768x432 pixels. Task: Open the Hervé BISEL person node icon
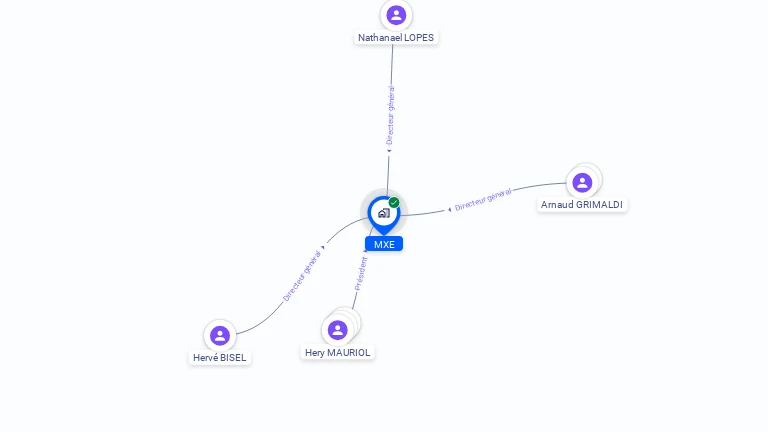click(x=220, y=336)
